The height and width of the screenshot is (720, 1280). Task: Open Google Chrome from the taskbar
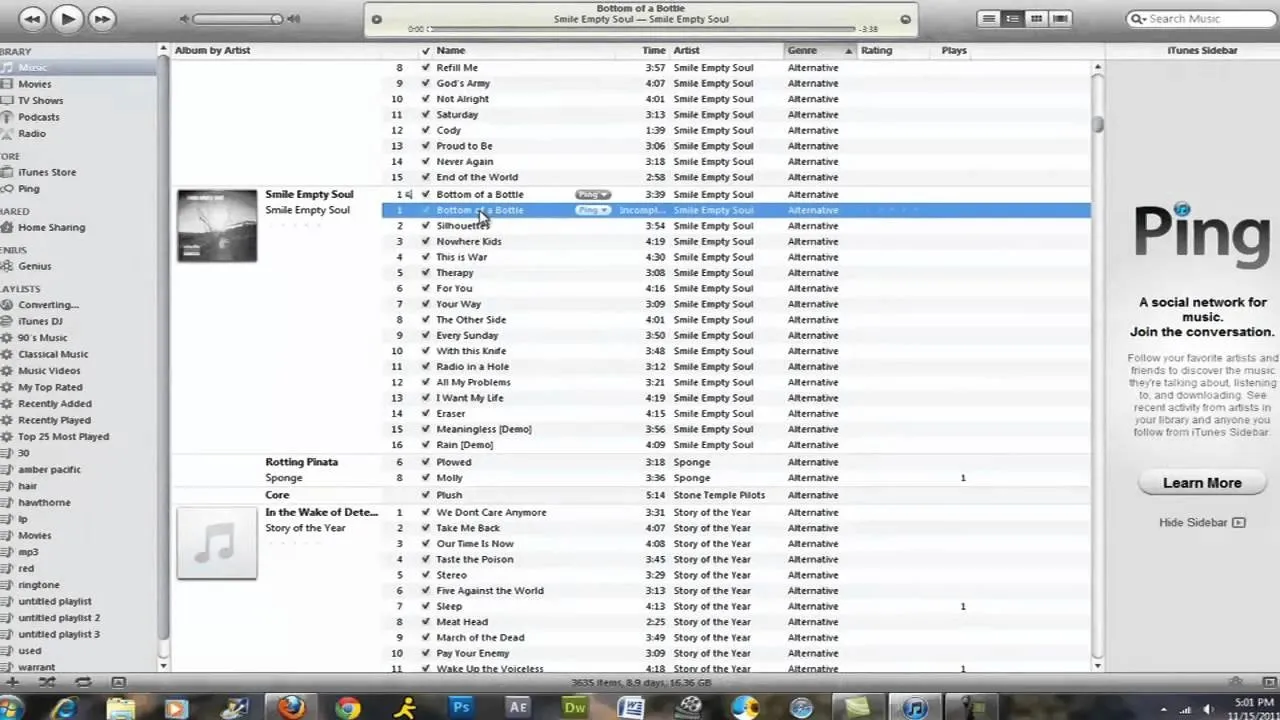point(348,707)
